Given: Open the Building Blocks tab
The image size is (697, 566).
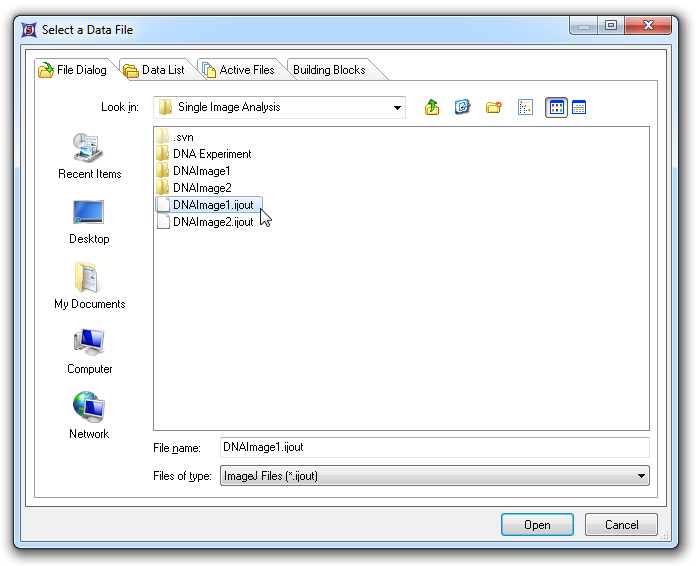Looking at the screenshot, I should [329, 70].
